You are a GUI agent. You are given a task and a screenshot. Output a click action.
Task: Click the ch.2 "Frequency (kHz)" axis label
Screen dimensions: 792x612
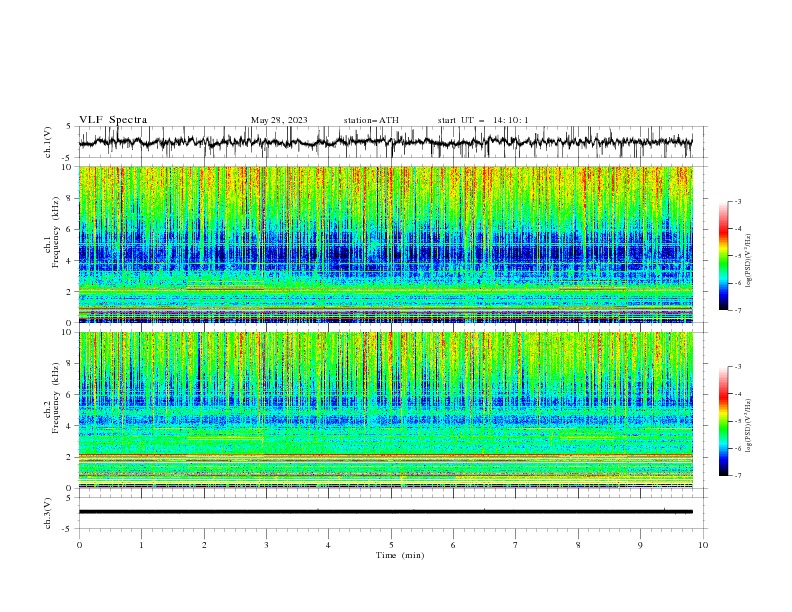pos(56,398)
